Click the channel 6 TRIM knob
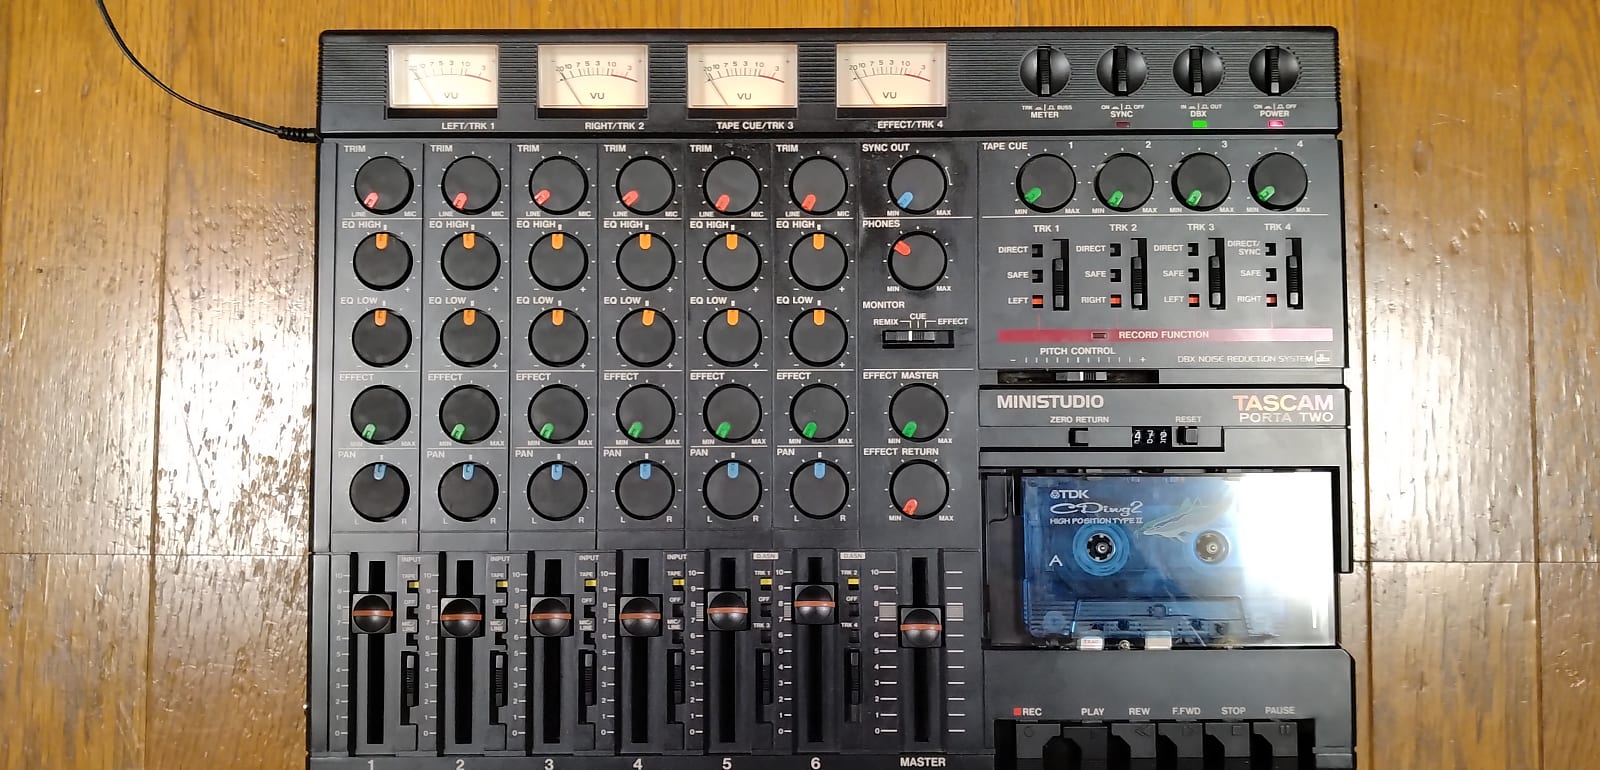Screen dimensions: 1600x770 (818, 186)
